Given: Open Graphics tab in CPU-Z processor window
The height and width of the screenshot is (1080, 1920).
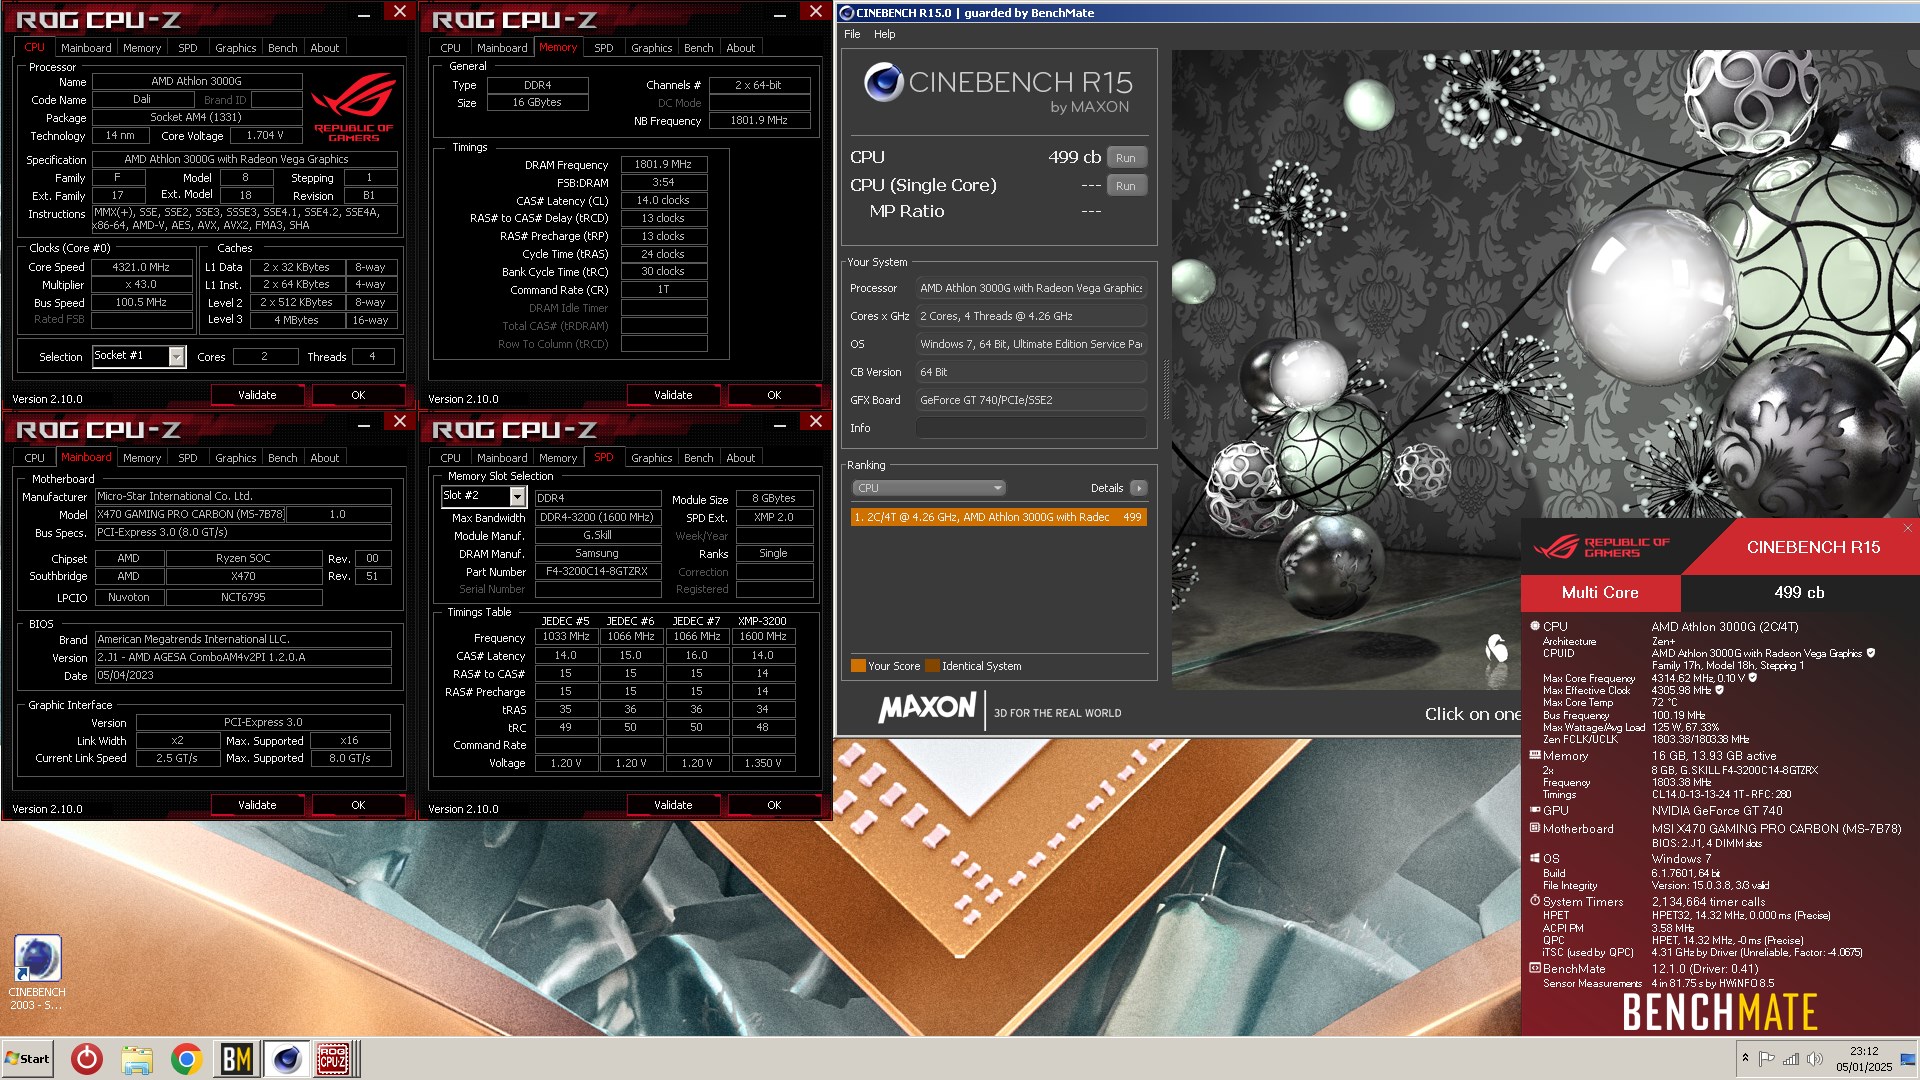Looking at the screenshot, I should 236,48.
